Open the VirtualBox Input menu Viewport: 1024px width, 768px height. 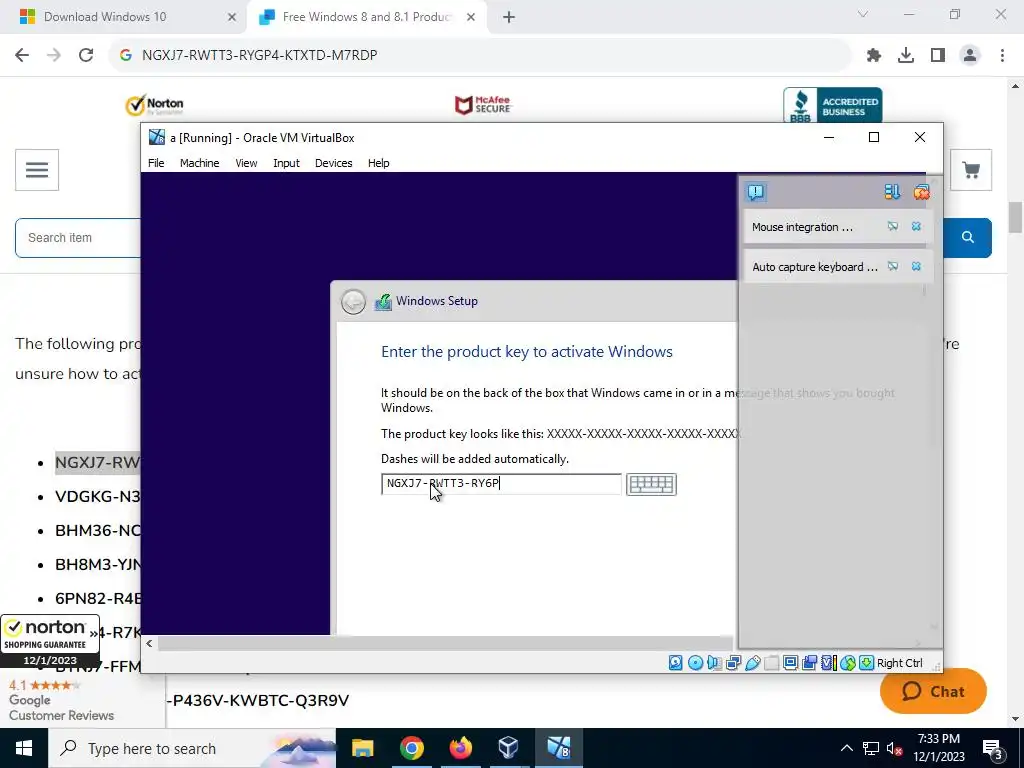click(x=286, y=163)
